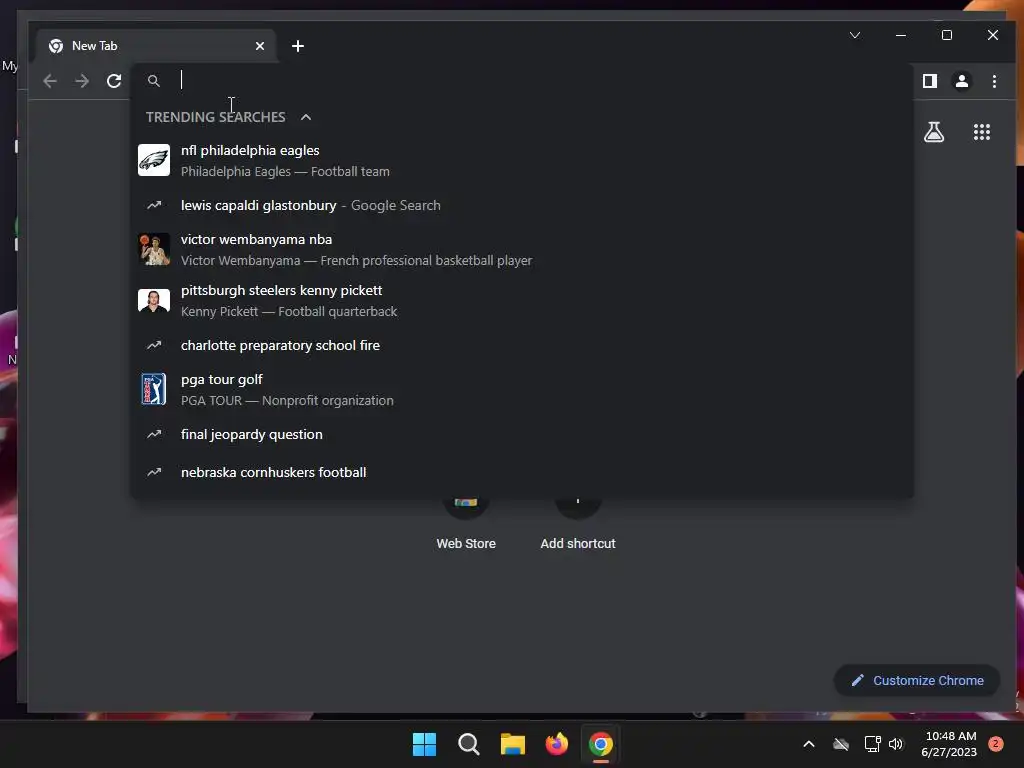Open Windows taskbar search
Viewport: 1024px width, 768px height.
tap(469, 744)
